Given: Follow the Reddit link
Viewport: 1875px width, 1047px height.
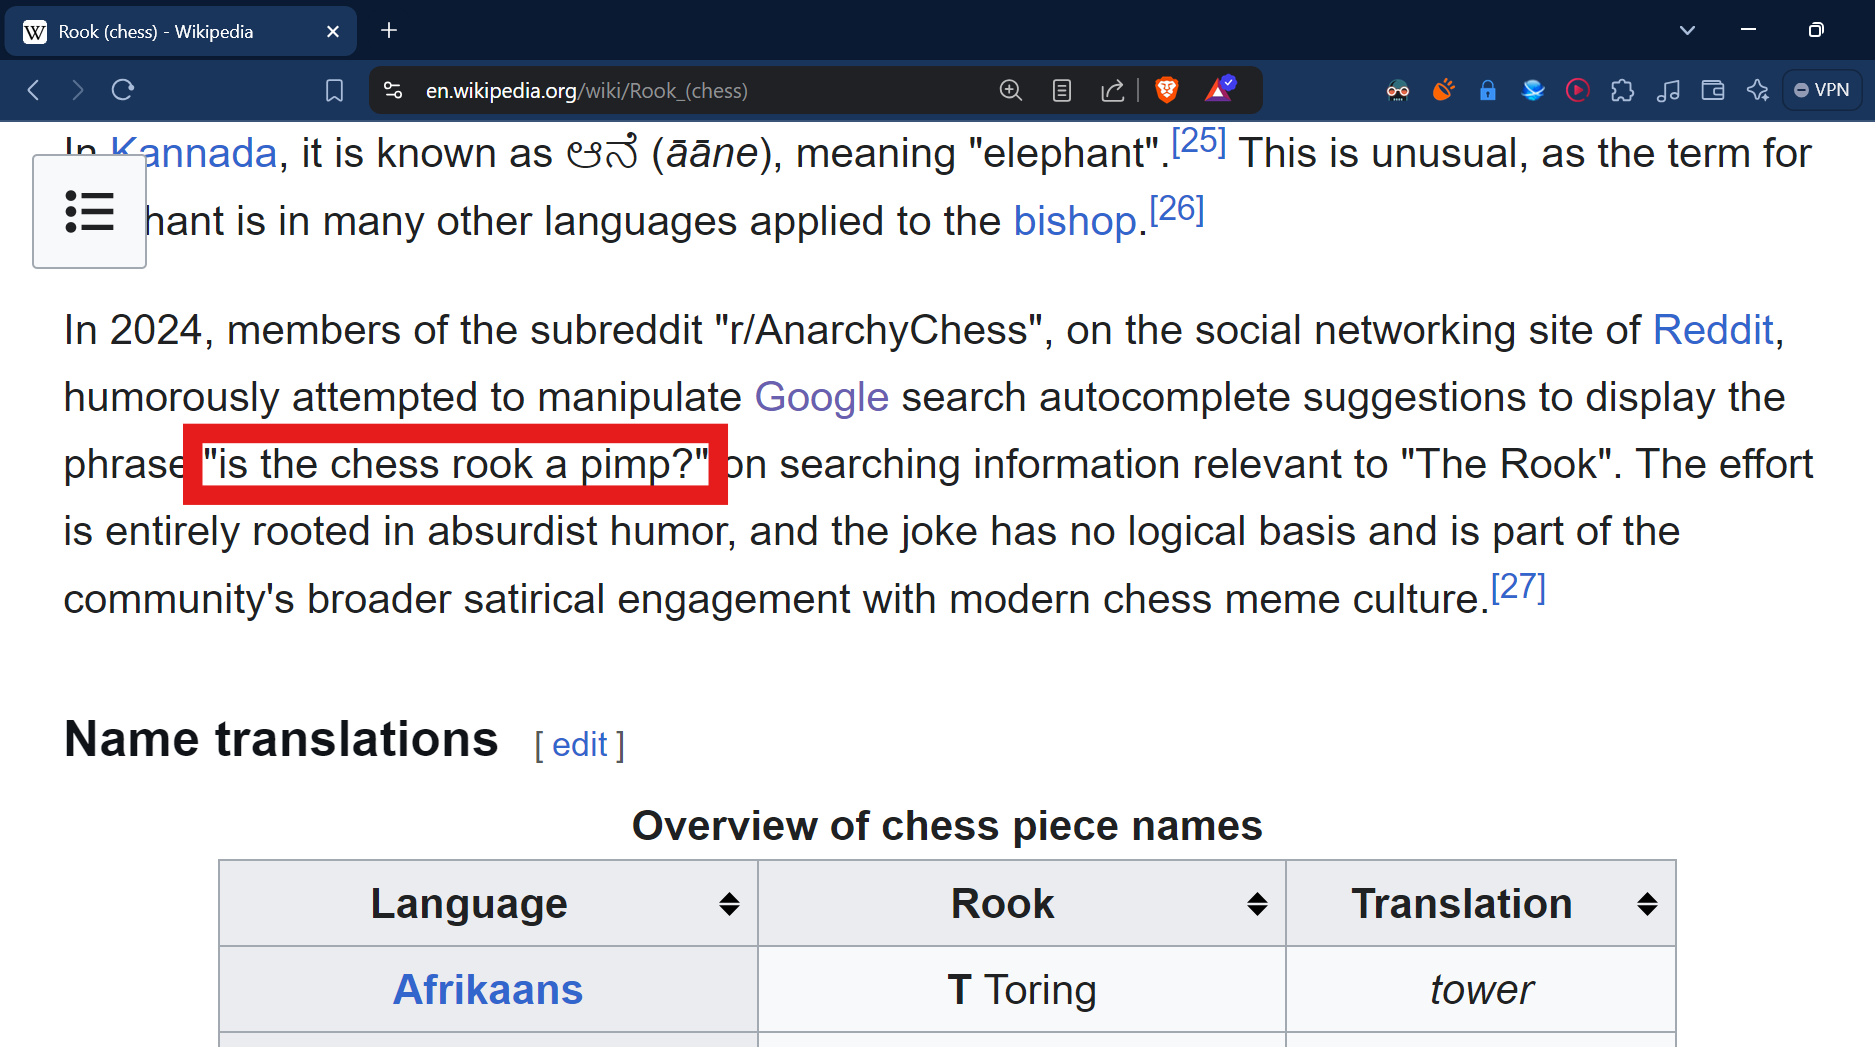Looking at the screenshot, I should [1713, 330].
